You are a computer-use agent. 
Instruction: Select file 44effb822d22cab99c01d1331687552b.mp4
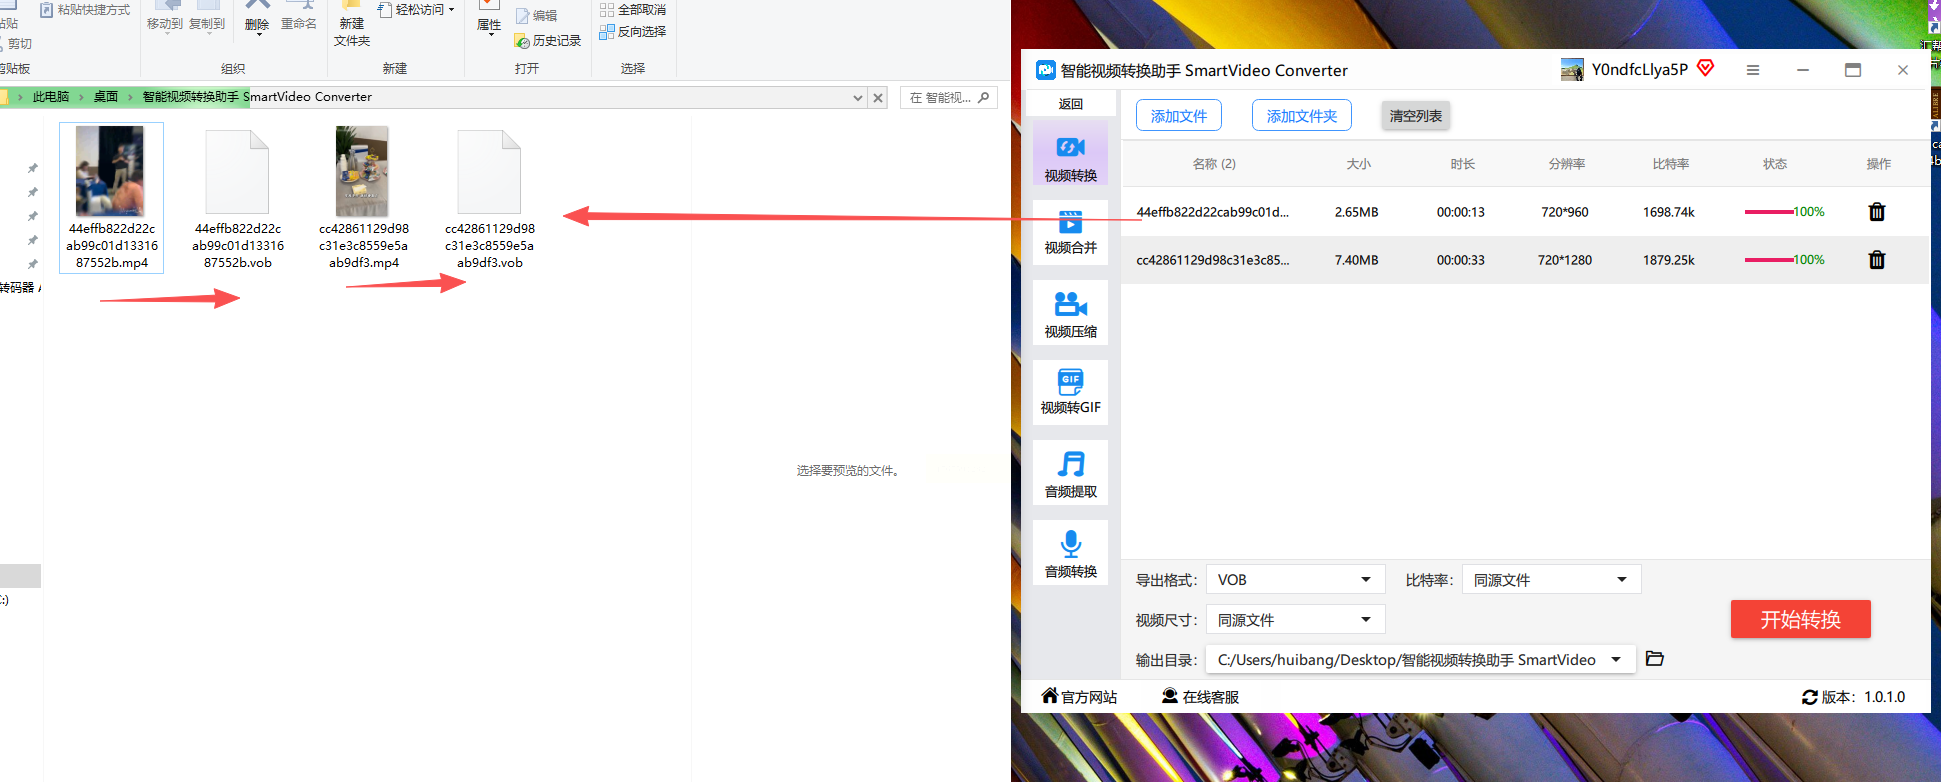click(111, 198)
